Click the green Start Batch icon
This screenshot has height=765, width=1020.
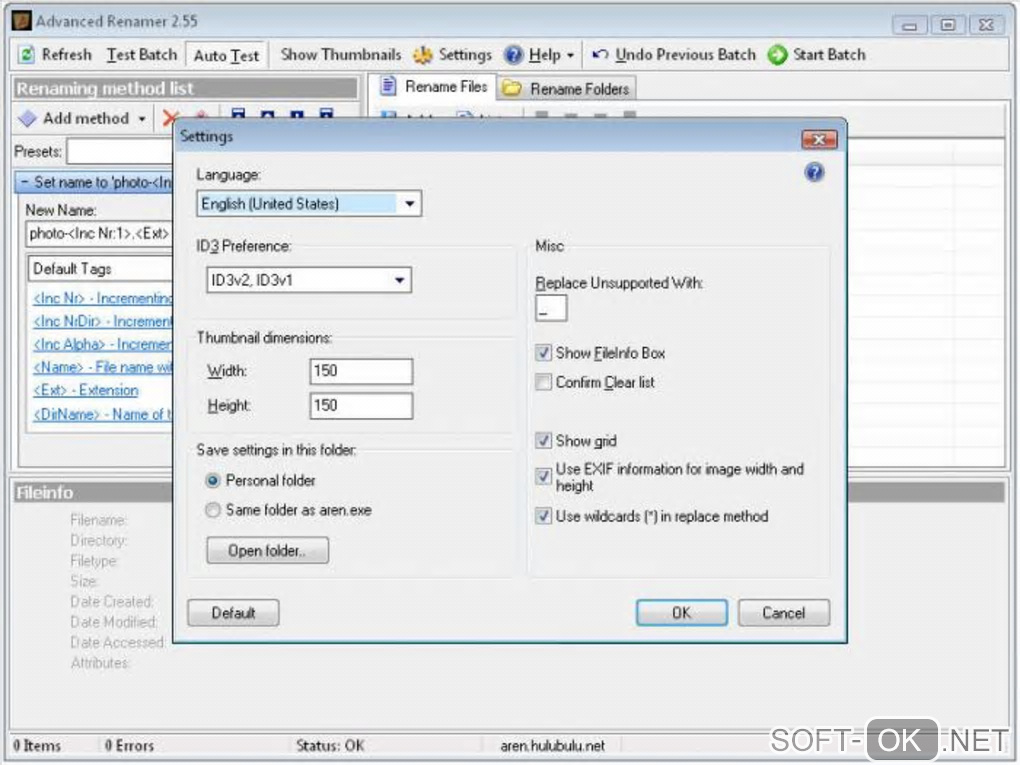pos(777,55)
